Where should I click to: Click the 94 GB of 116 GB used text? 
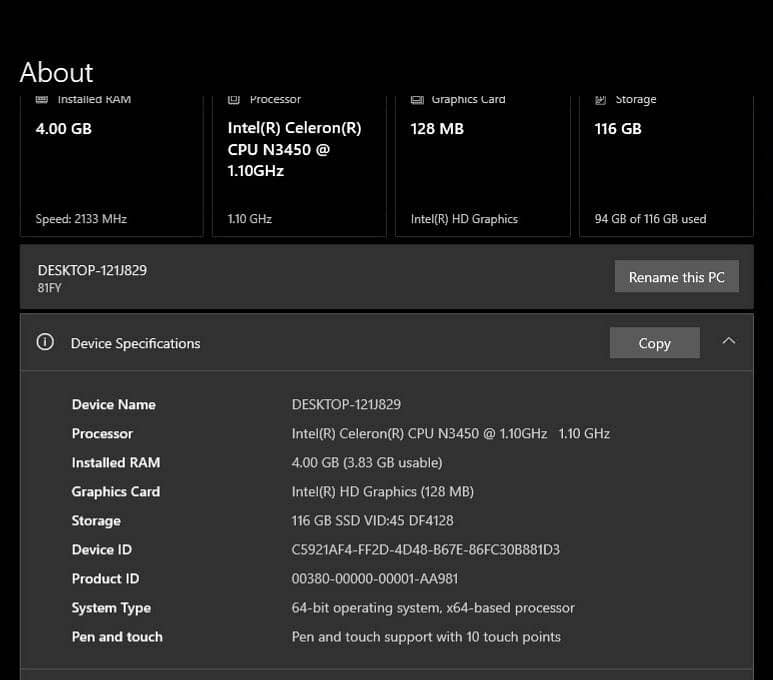650,219
